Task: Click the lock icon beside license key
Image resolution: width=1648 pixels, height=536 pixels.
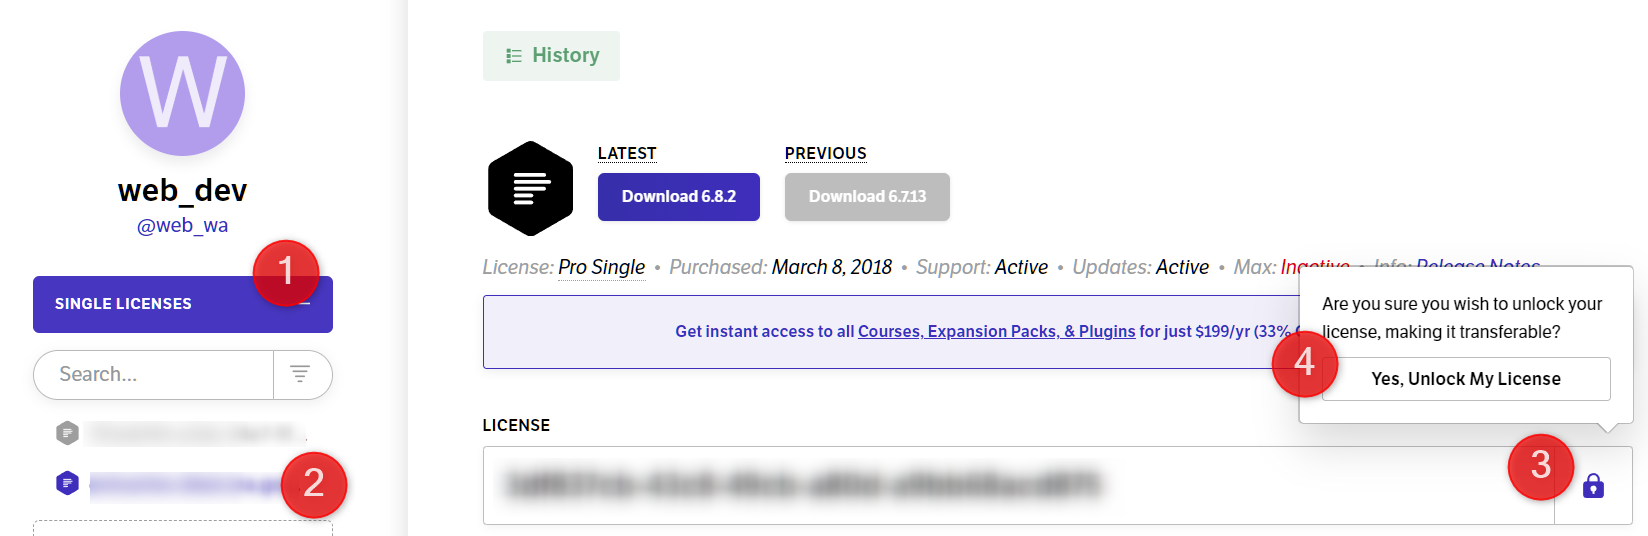Action: pos(1593,486)
